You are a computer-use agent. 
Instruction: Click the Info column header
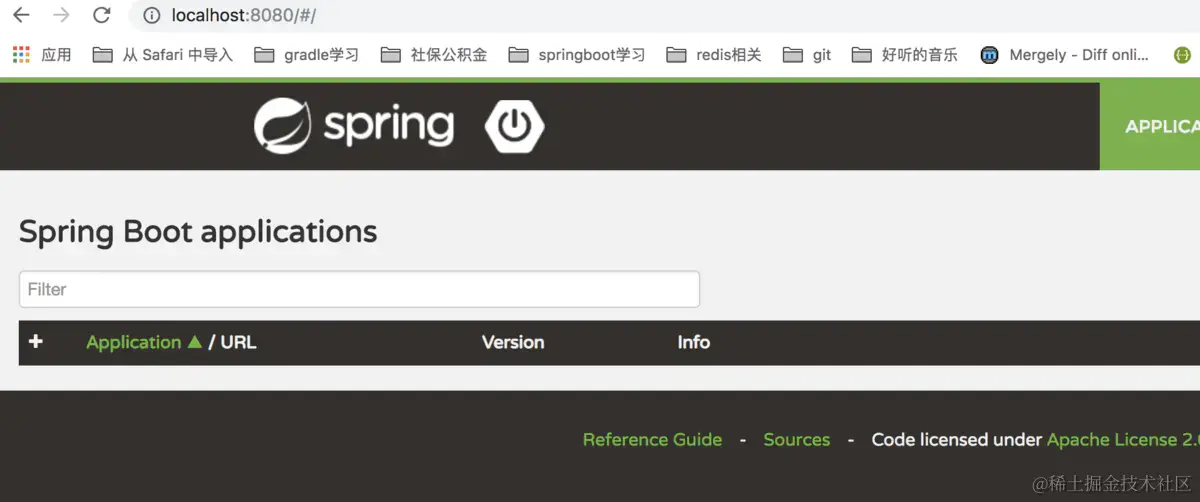(x=694, y=342)
